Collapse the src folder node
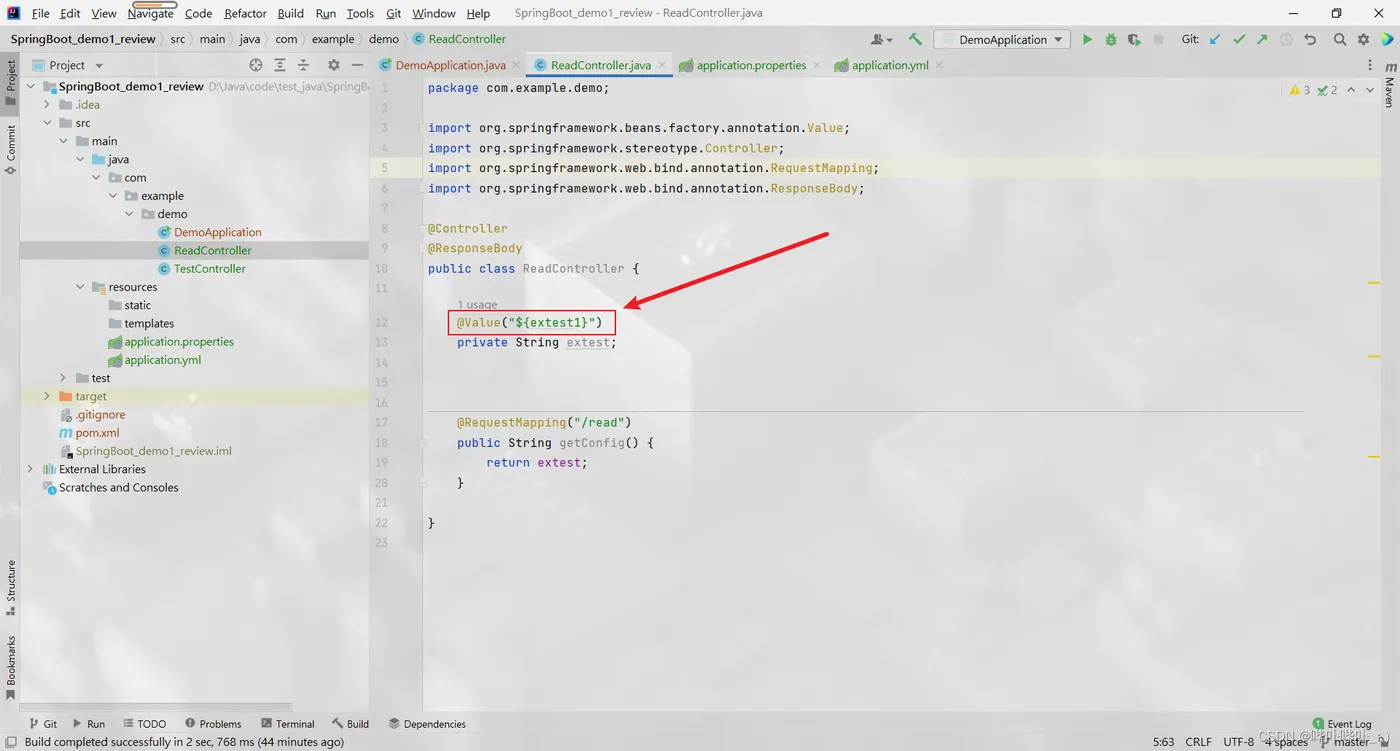This screenshot has width=1400, height=751. (47, 123)
